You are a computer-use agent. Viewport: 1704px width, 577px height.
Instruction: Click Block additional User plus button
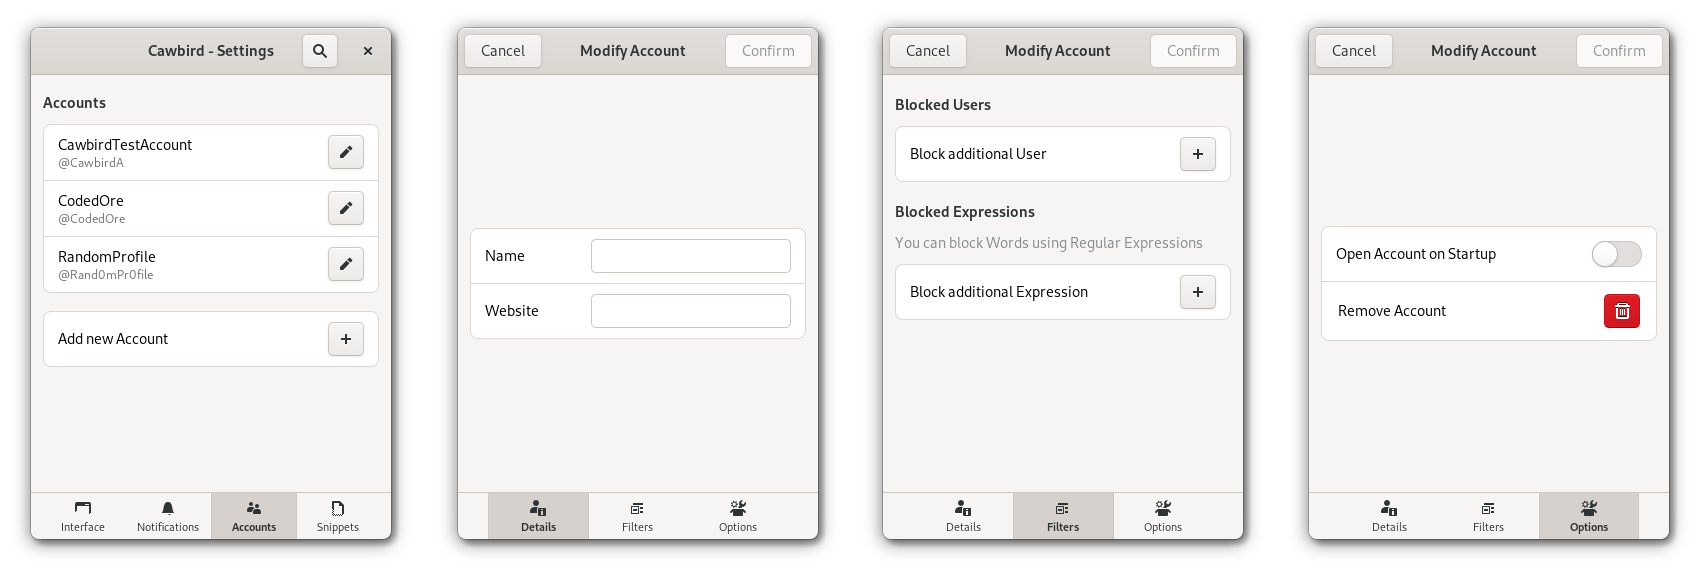(1197, 154)
